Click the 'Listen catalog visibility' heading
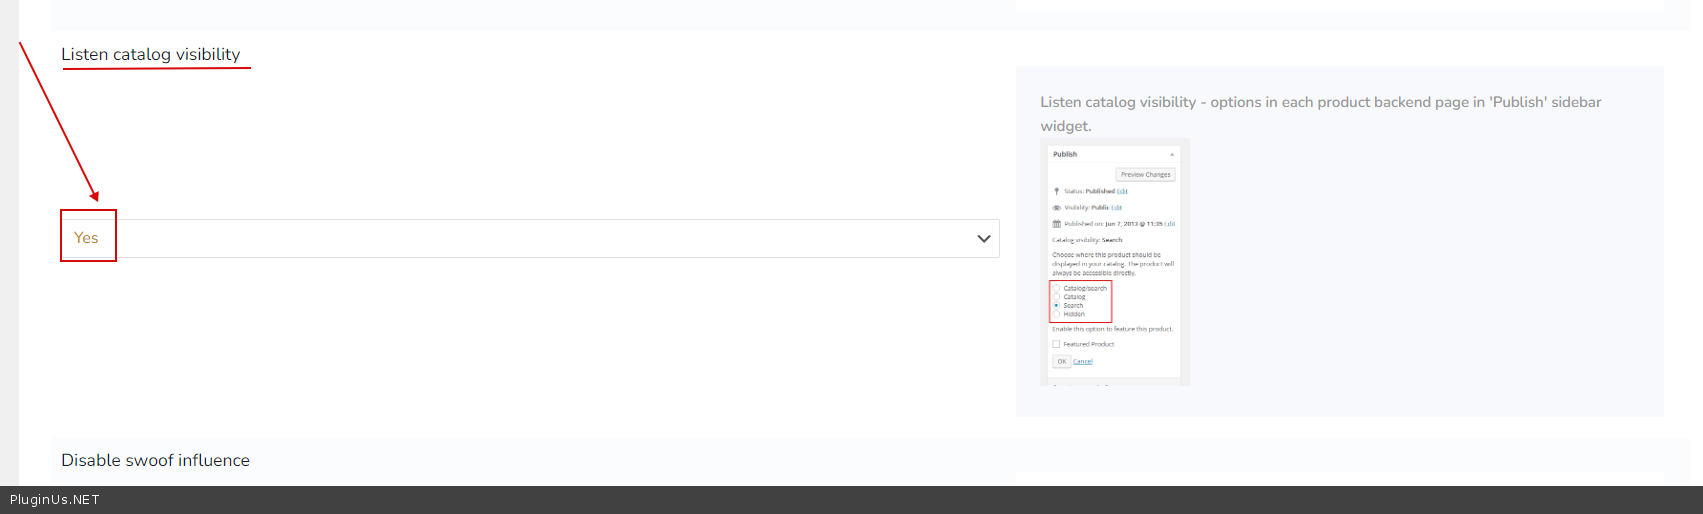Image resolution: width=1703 pixels, height=514 pixels. (151, 54)
